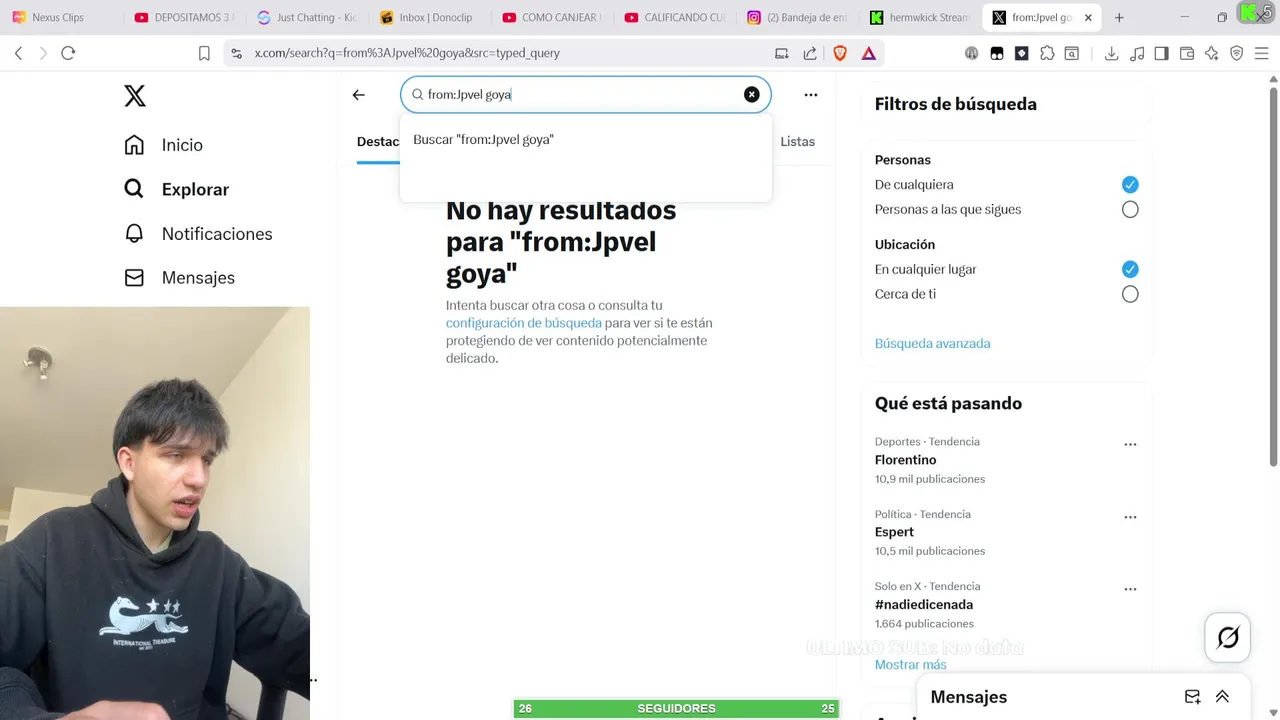
Task: Reload the page with refresh icon
Action: (68, 53)
